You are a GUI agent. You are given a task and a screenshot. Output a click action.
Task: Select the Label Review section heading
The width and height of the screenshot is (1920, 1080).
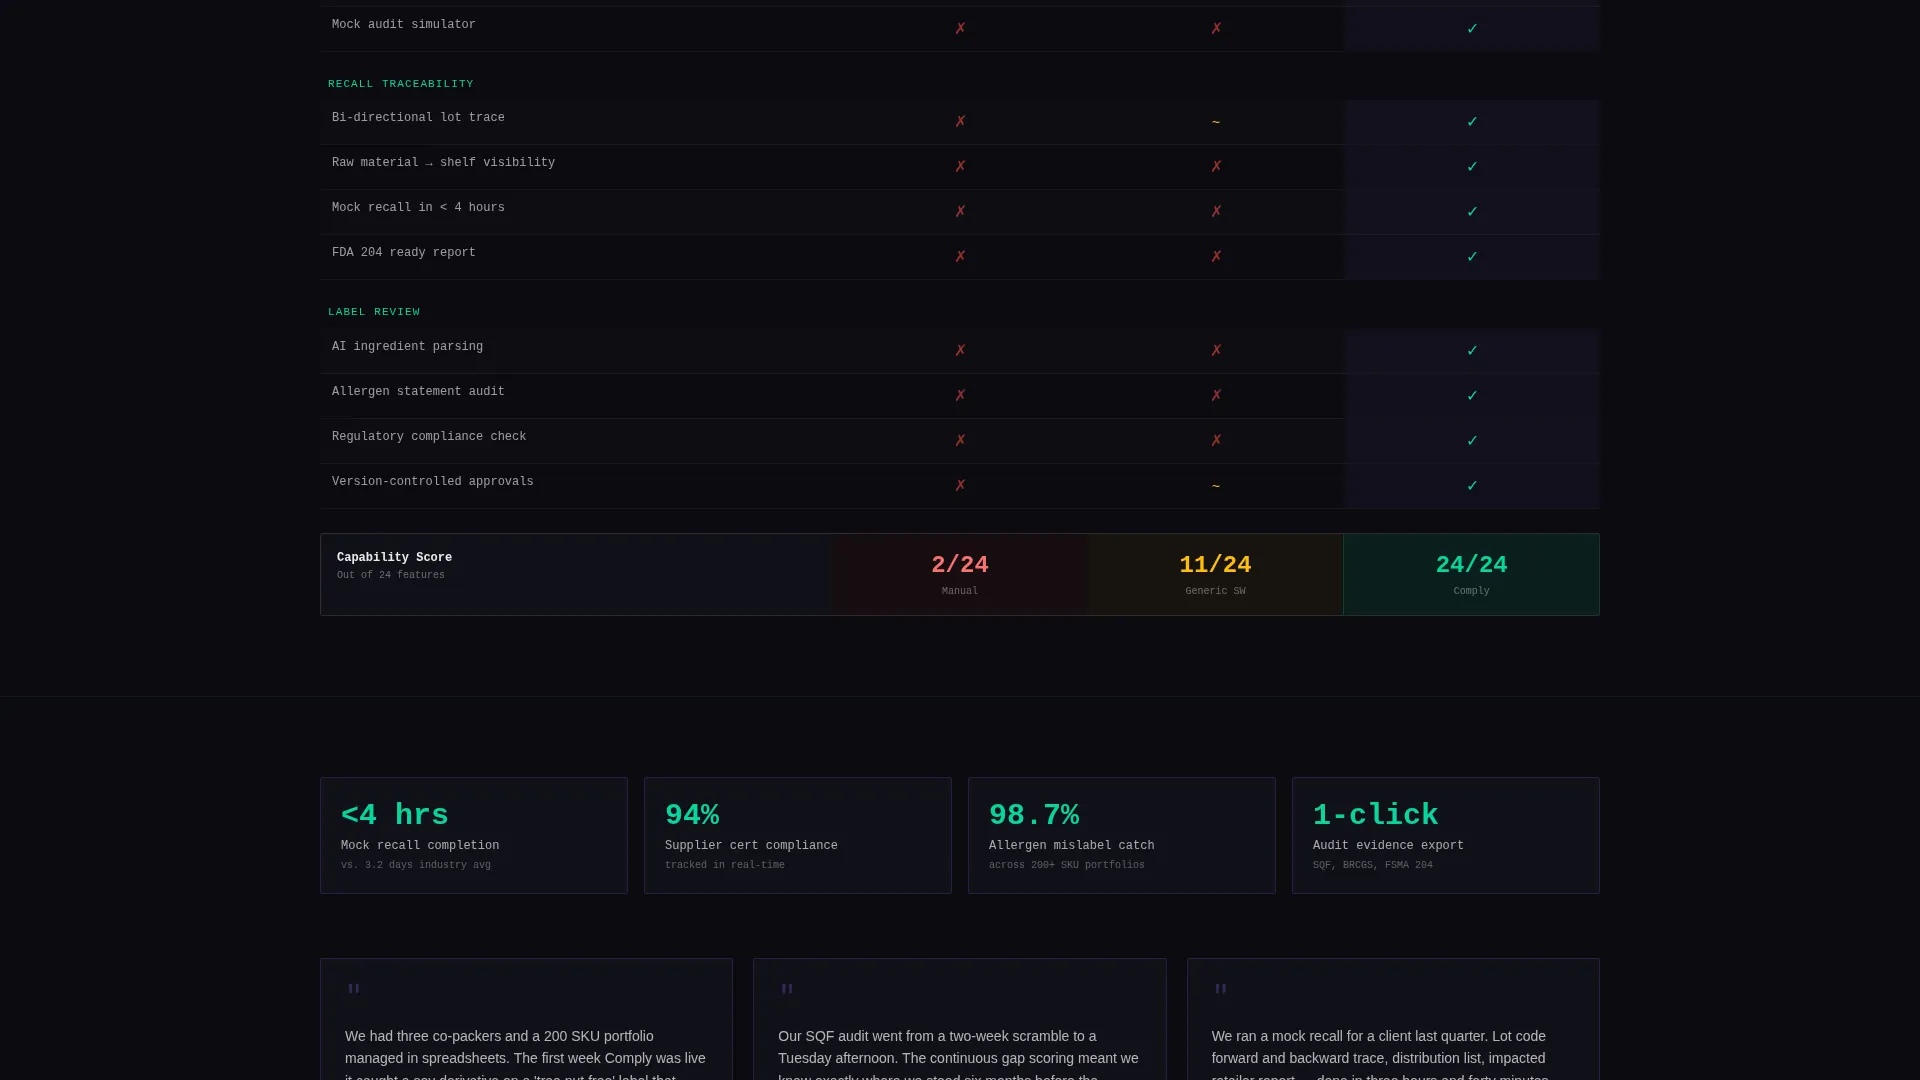pyautogui.click(x=374, y=312)
